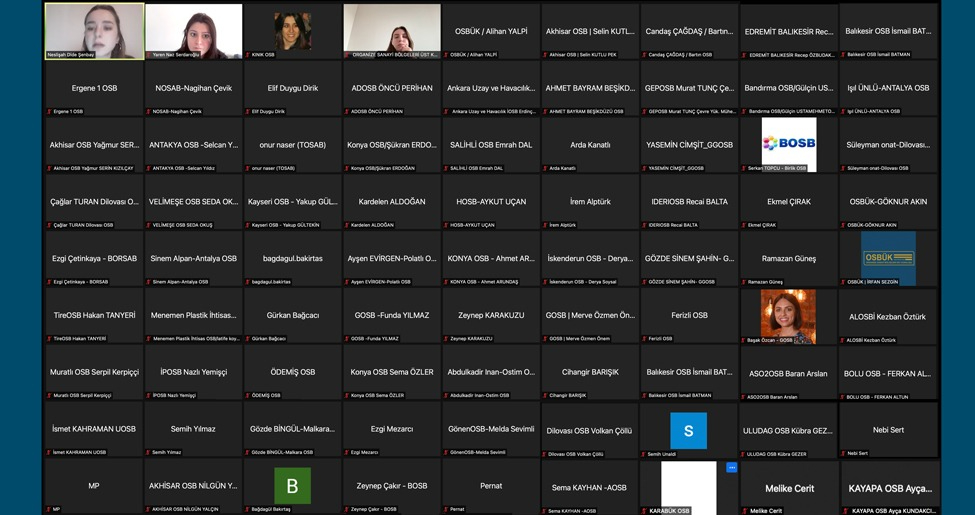Viewport: 975px width, 515px height.
Task: Select the Bandırma OSB/Gülçin tile
Action: coord(789,88)
